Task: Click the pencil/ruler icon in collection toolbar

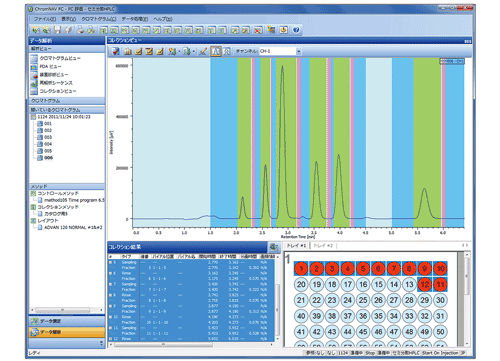Action: click(x=203, y=51)
